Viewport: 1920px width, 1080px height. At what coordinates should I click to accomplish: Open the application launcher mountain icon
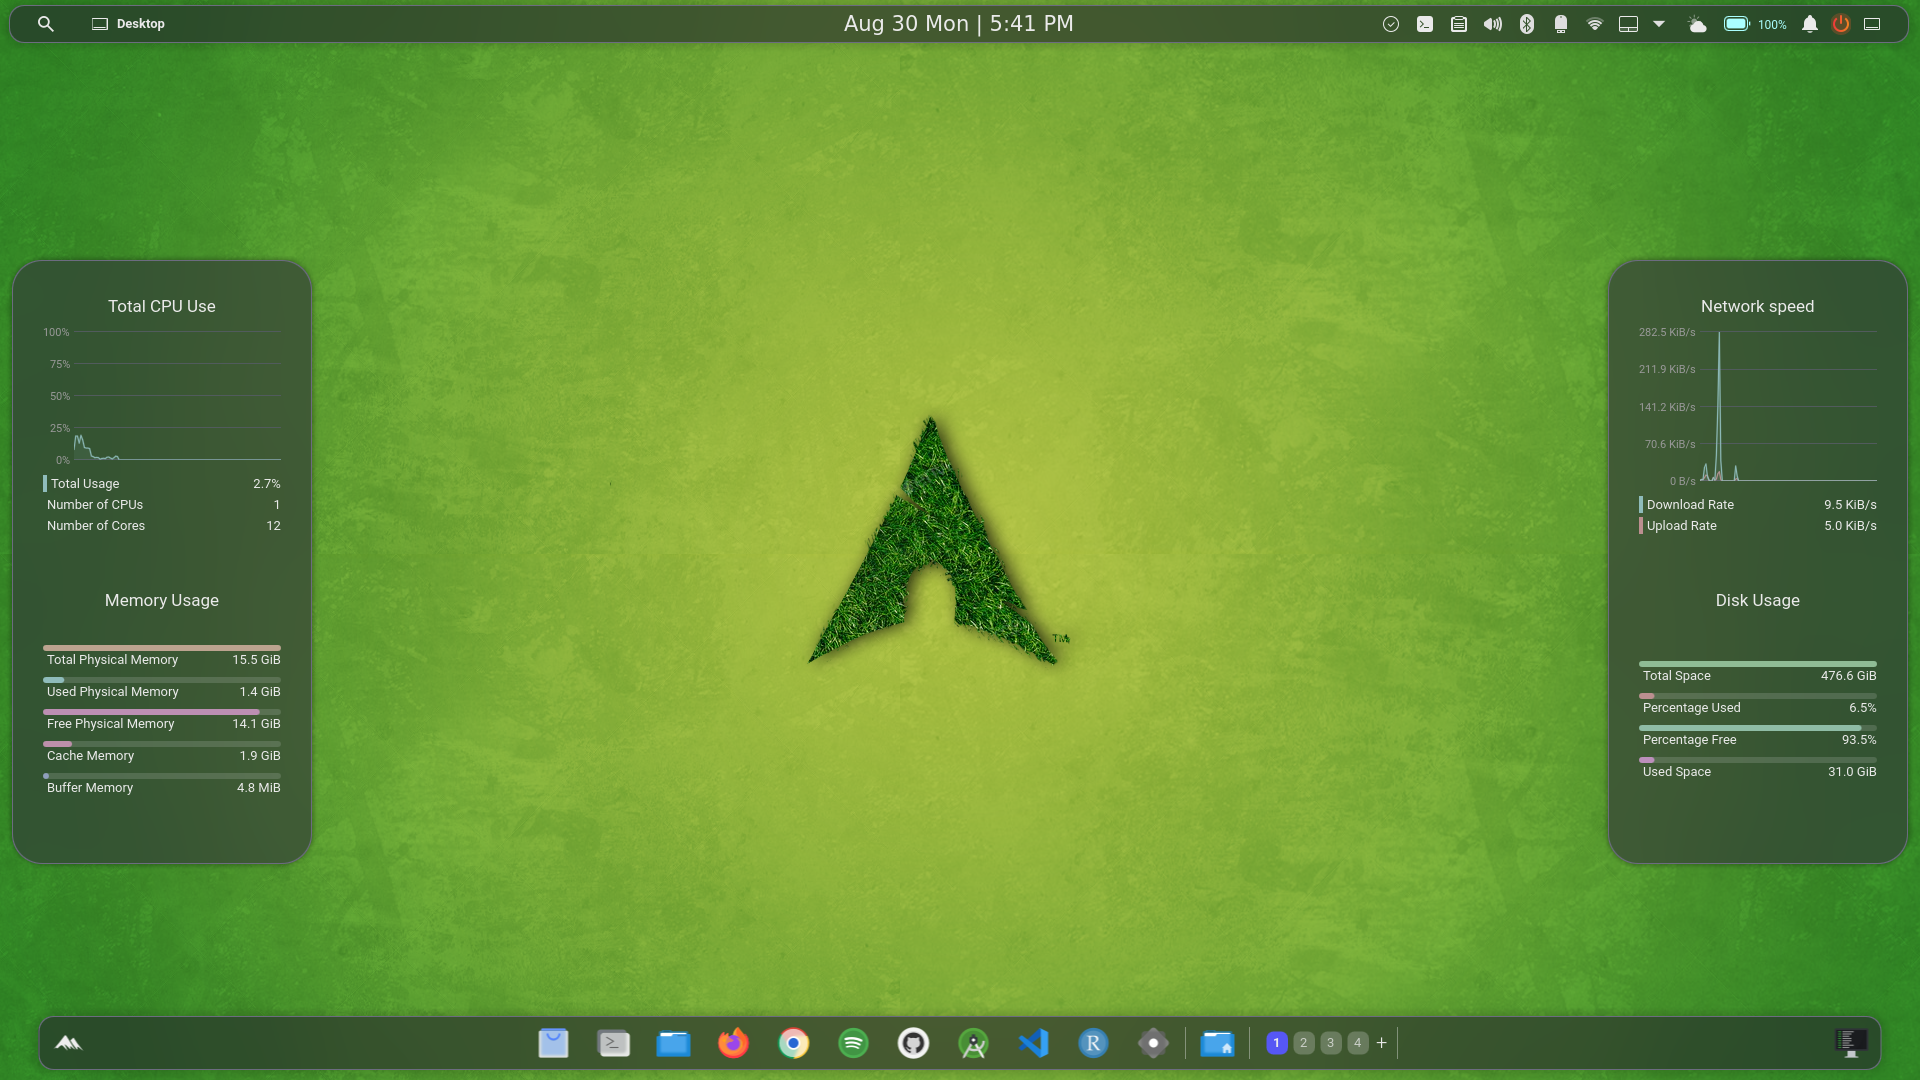(x=68, y=1043)
